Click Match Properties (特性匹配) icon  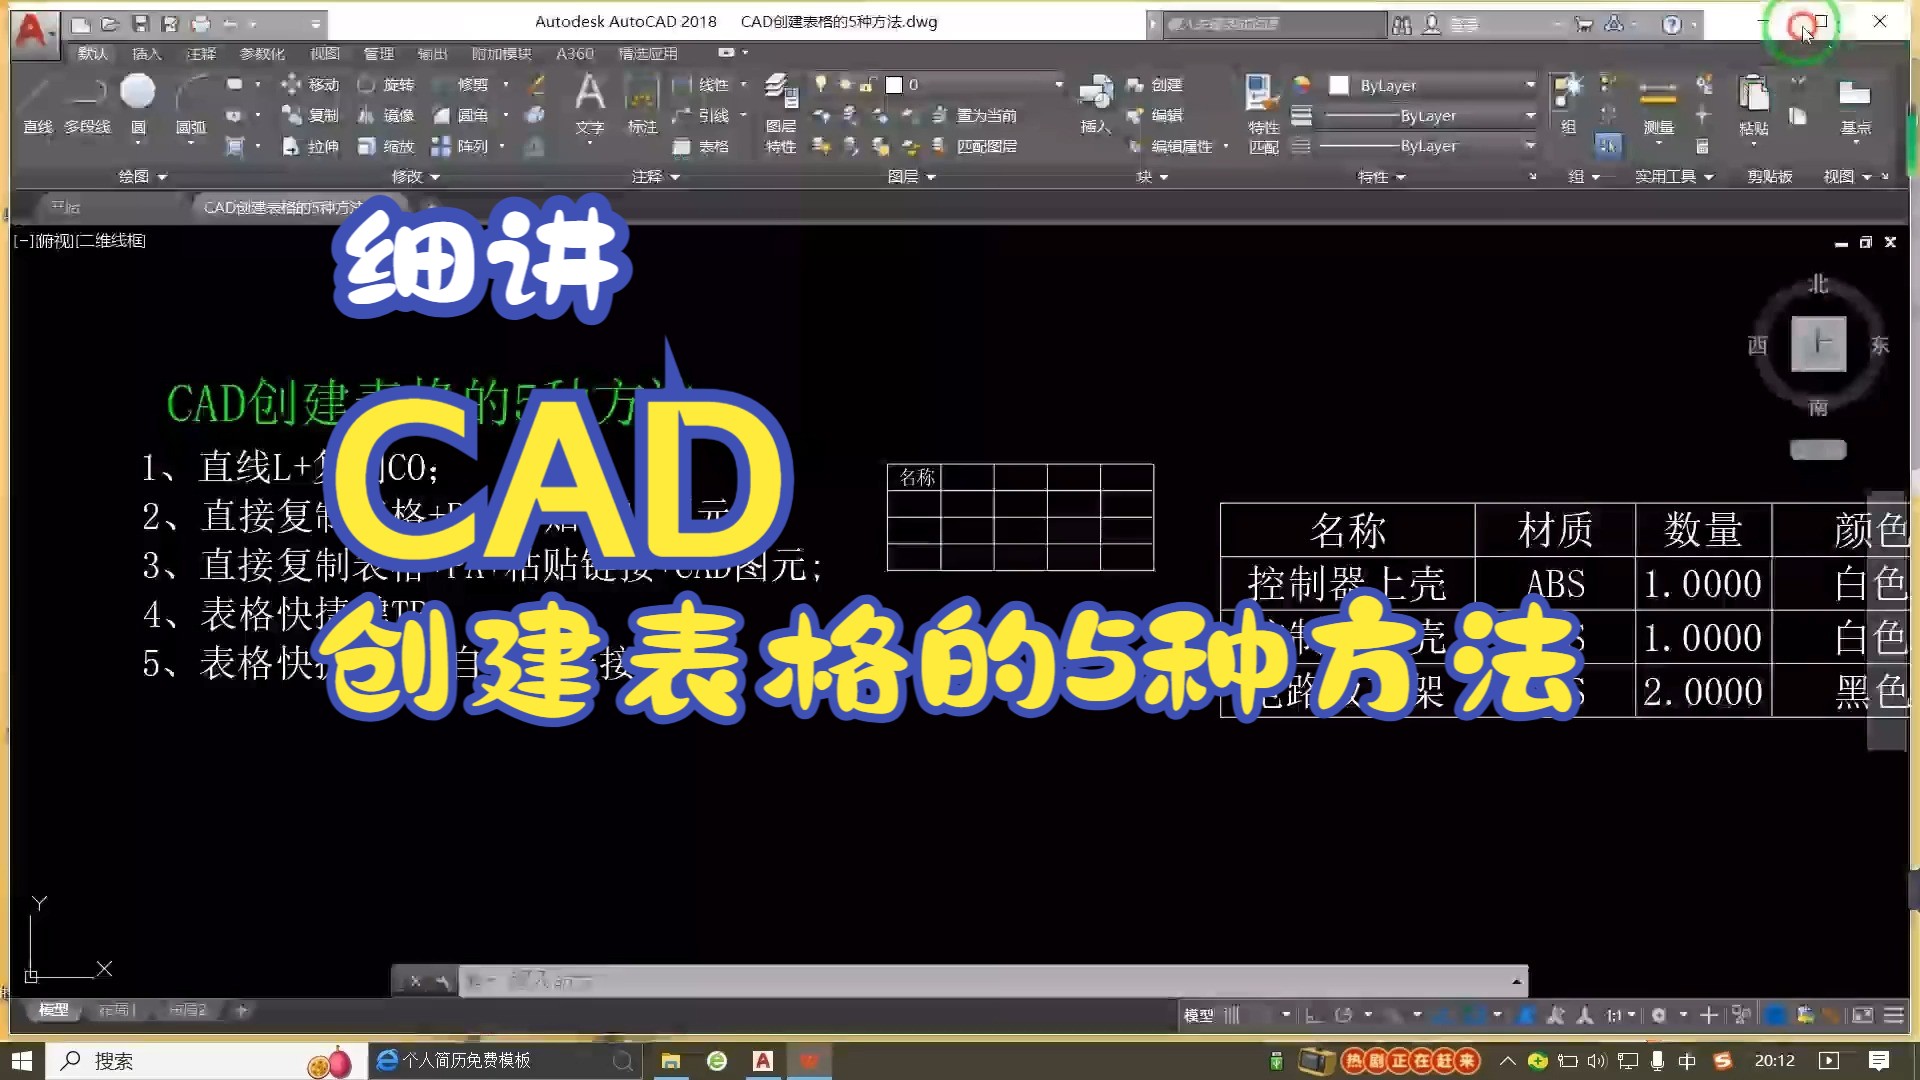pos(1263,112)
